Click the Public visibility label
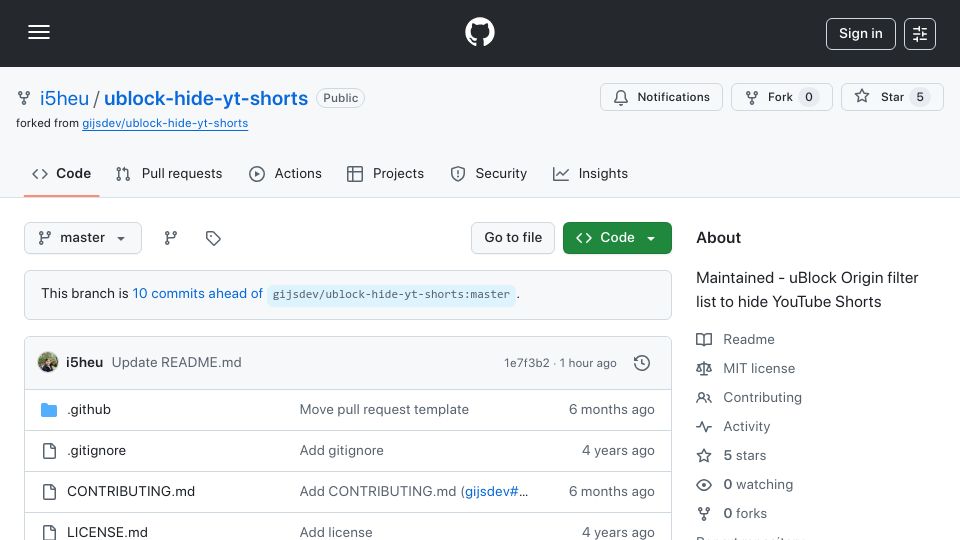Image resolution: width=960 pixels, height=540 pixels. pos(340,98)
